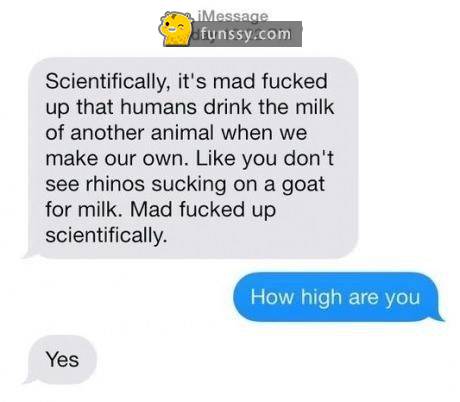
Task: Click the final word 'scientifically.' in gray bubble
Action: pos(106,236)
